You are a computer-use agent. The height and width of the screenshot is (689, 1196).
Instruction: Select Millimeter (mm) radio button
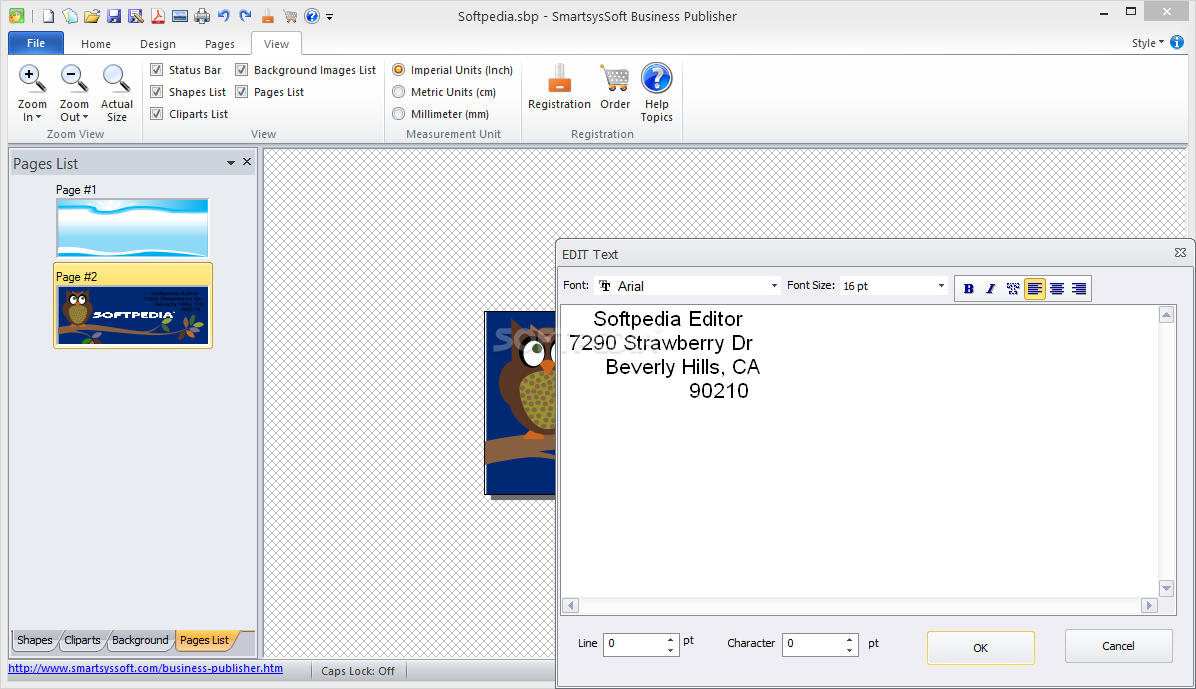tap(398, 114)
